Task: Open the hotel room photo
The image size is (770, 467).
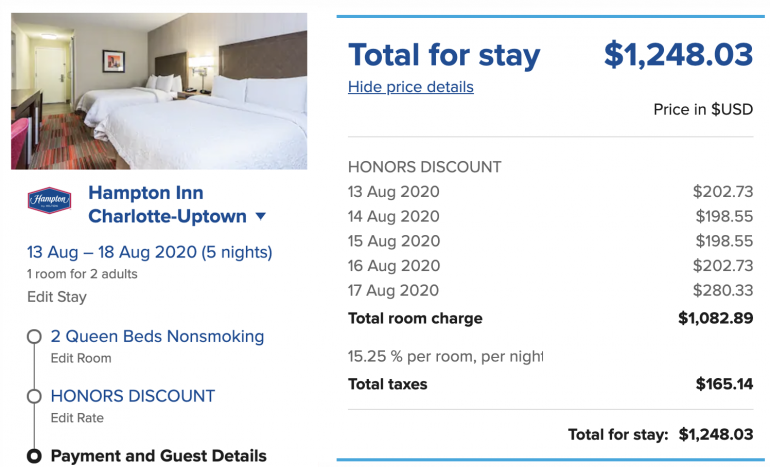Action: (x=159, y=91)
